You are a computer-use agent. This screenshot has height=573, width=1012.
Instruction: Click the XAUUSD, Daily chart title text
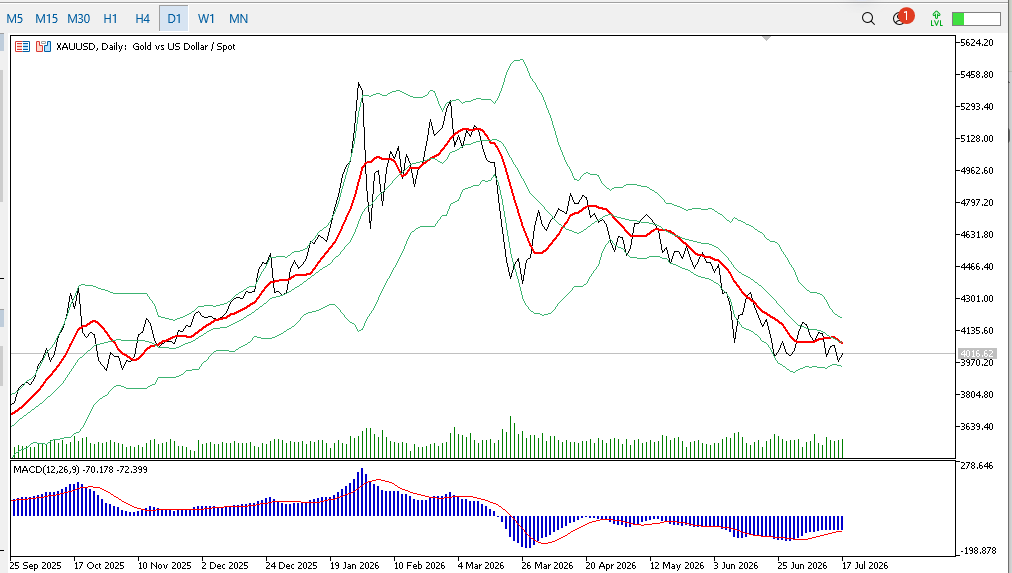click(x=146, y=46)
